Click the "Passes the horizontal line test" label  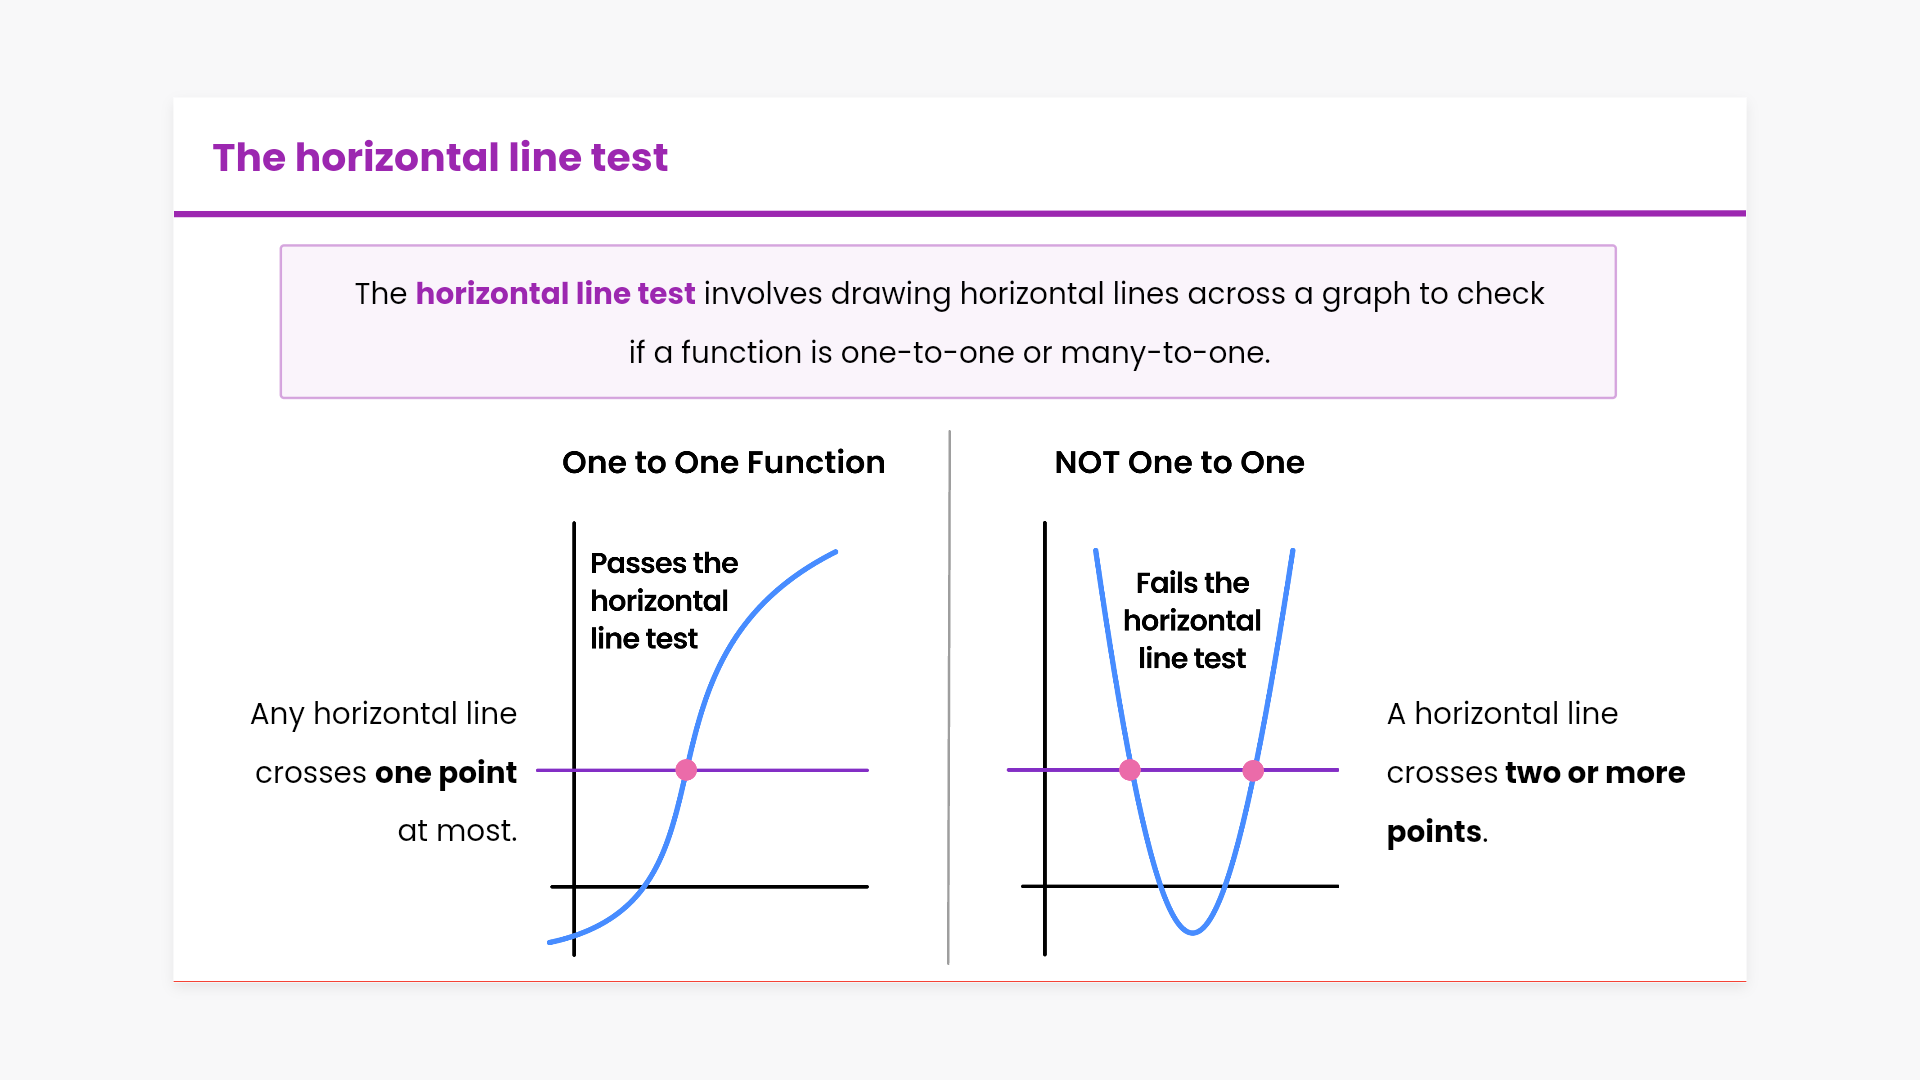(x=663, y=601)
